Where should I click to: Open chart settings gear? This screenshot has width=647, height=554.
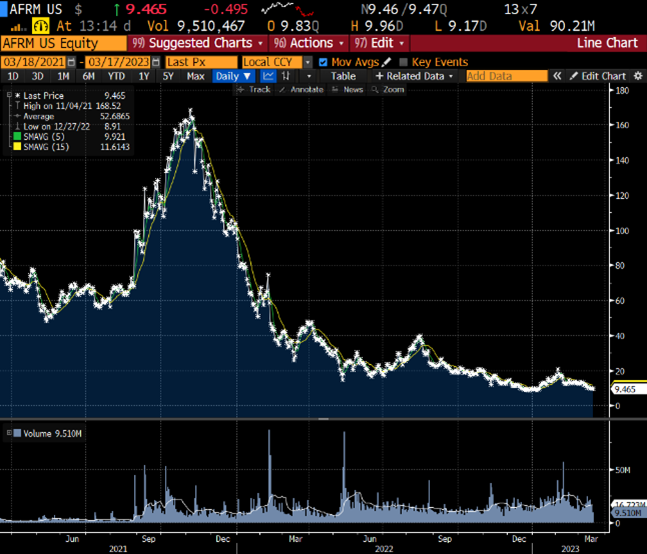pyautogui.click(x=638, y=76)
